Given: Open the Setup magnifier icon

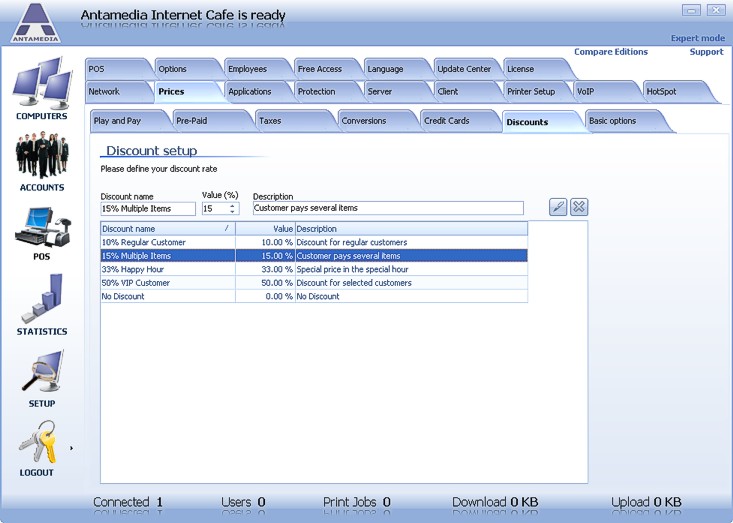Looking at the screenshot, I should click(42, 371).
